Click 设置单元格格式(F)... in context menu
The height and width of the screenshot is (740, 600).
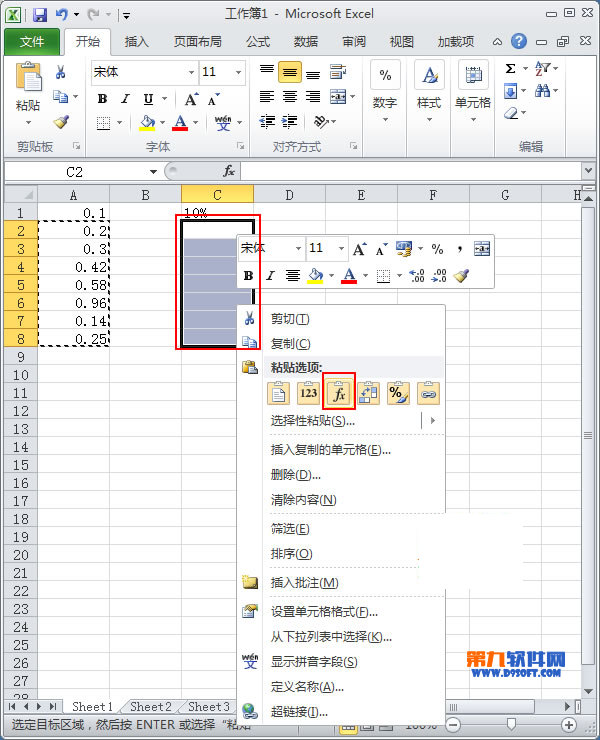(324, 612)
